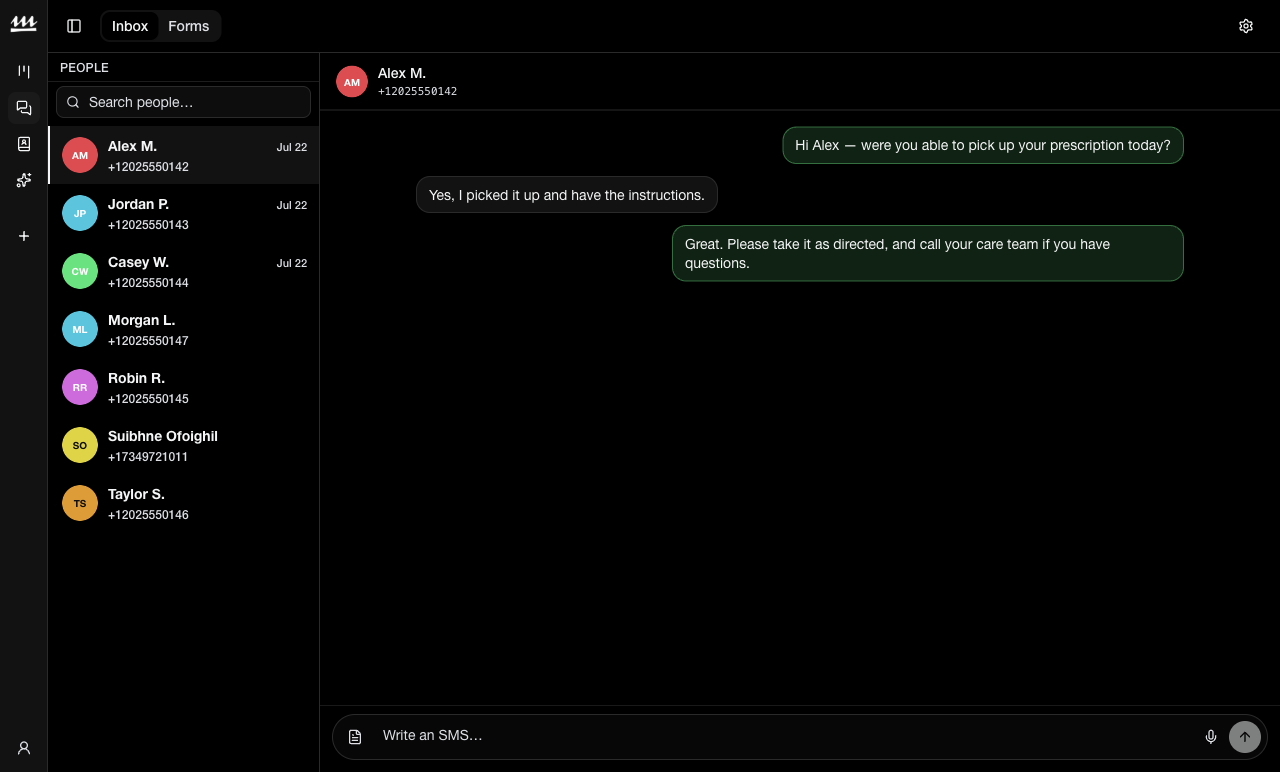
Task: Click the 'Great. Please take it' message
Action: [x=928, y=253]
